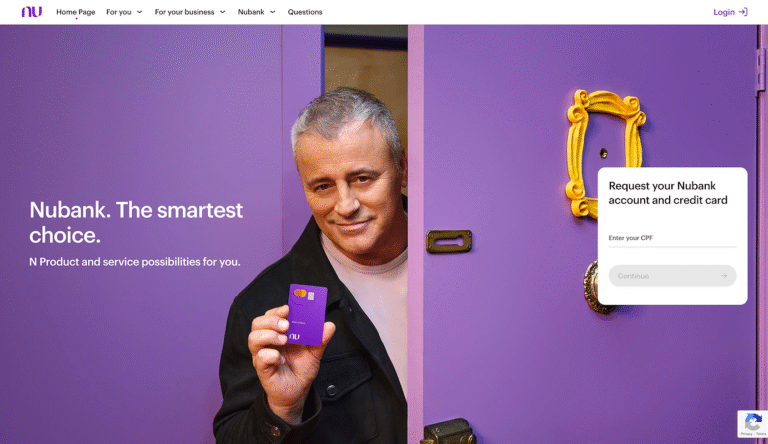The height and width of the screenshot is (444, 768).
Task: Open the reCAPTCHA Privacy link
Action: 747,434
